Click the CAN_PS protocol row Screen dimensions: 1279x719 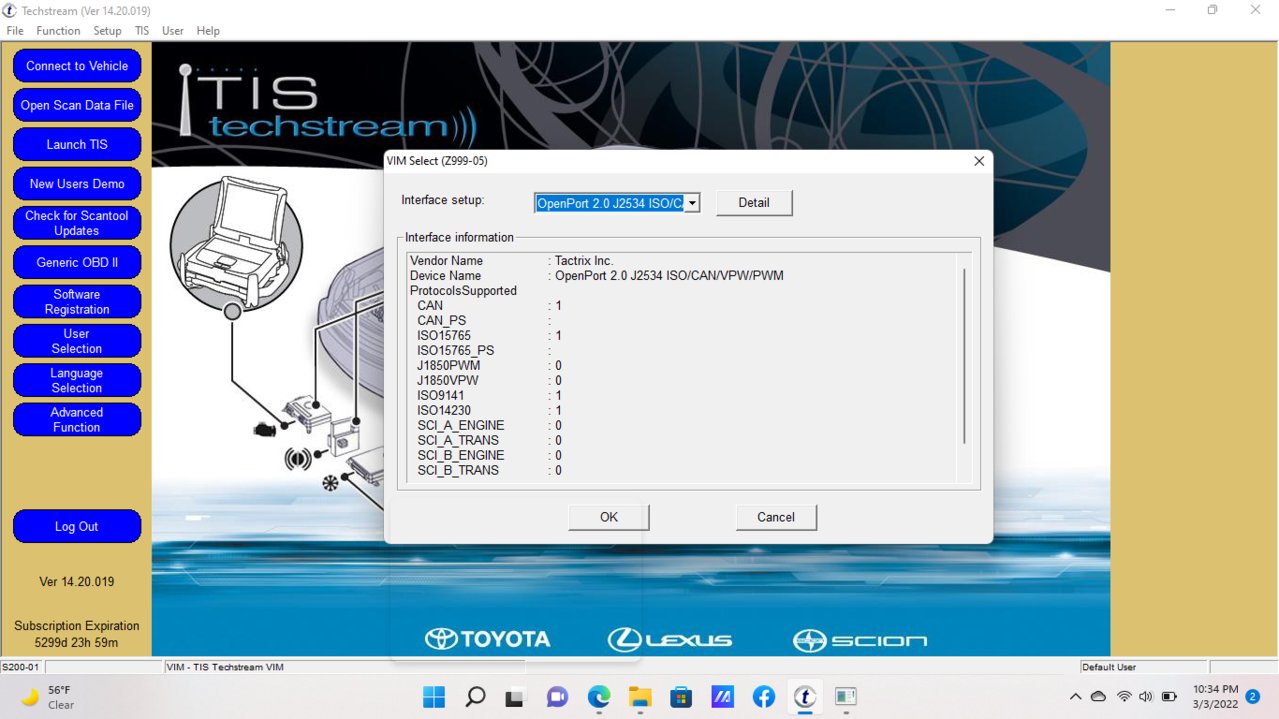tap(484, 321)
